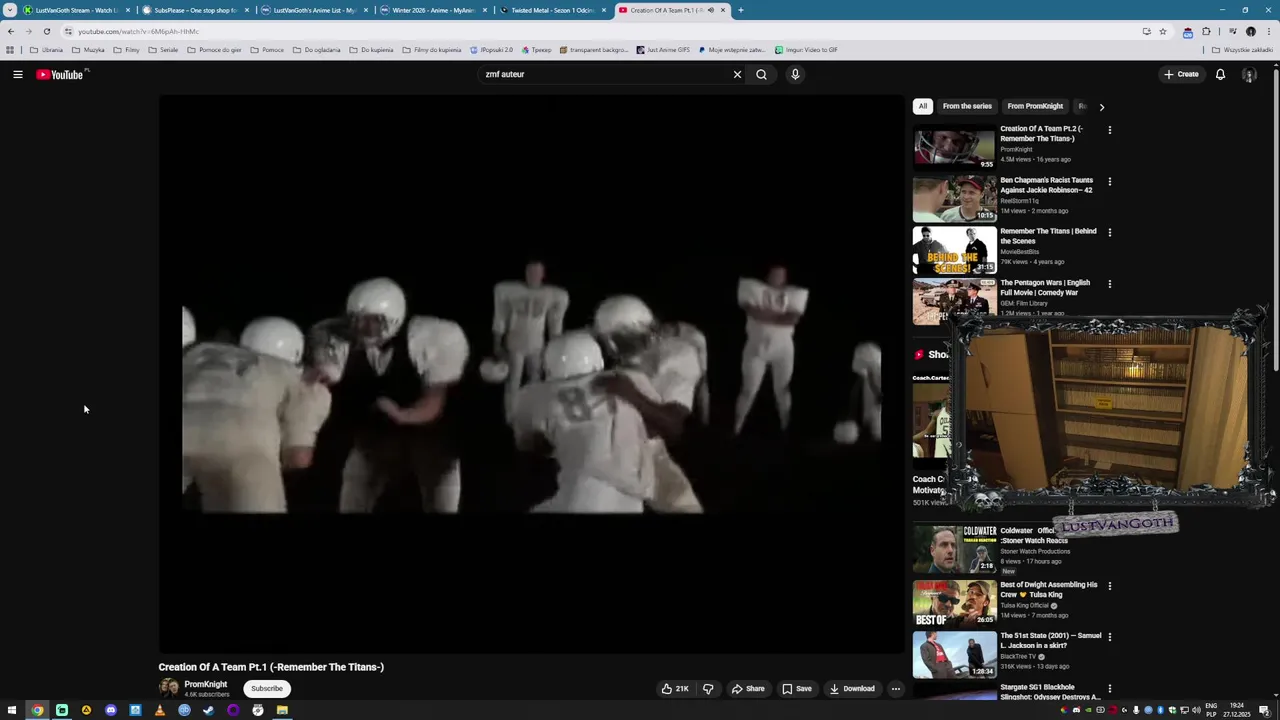Open the account avatar menu
This screenshot has width=1280, height=720.
click(x=1249, y=74)
